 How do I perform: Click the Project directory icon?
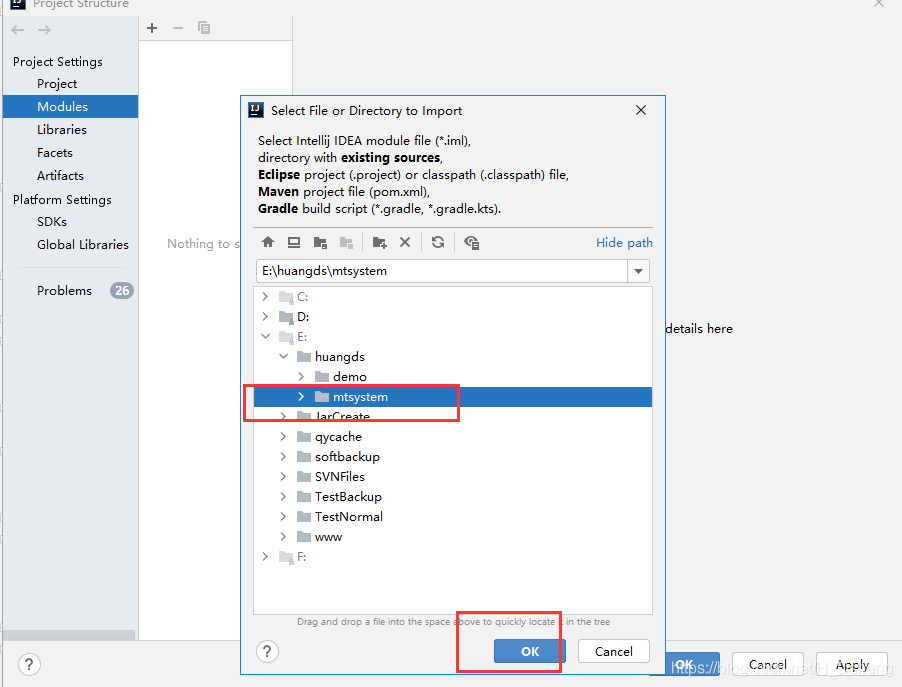pyautogui.click(x=320, y=242)
